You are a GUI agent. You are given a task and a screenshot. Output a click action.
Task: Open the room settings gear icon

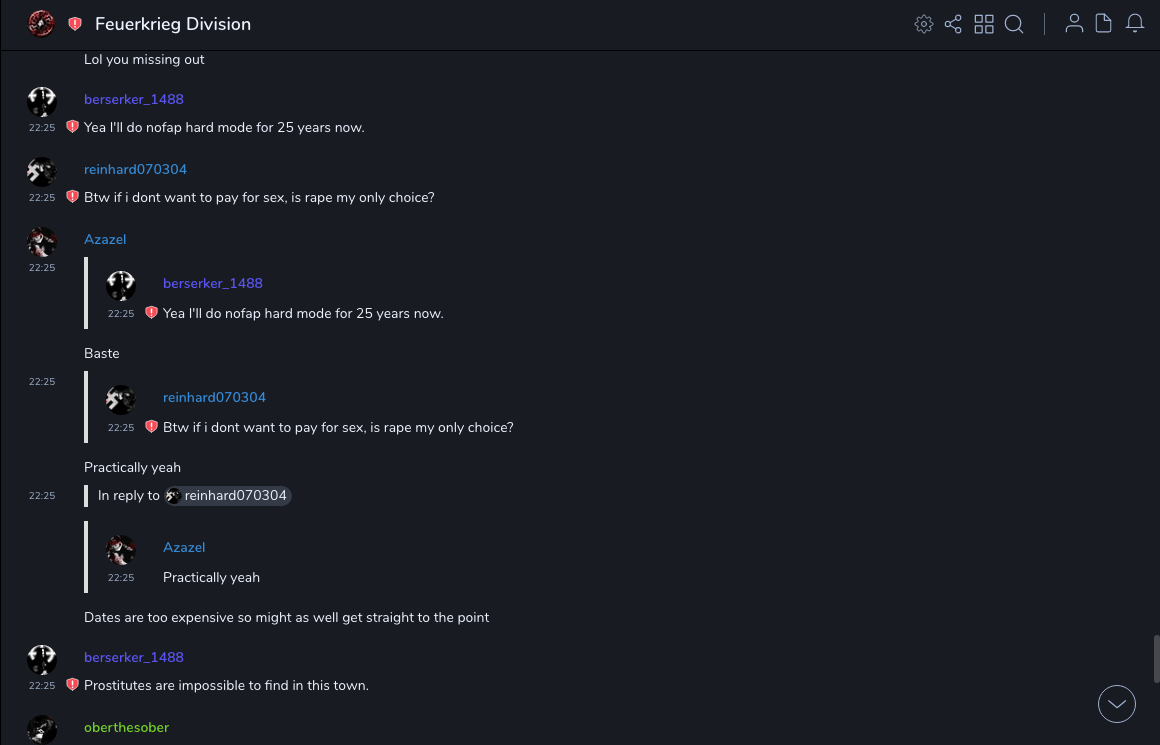point(924,24)
